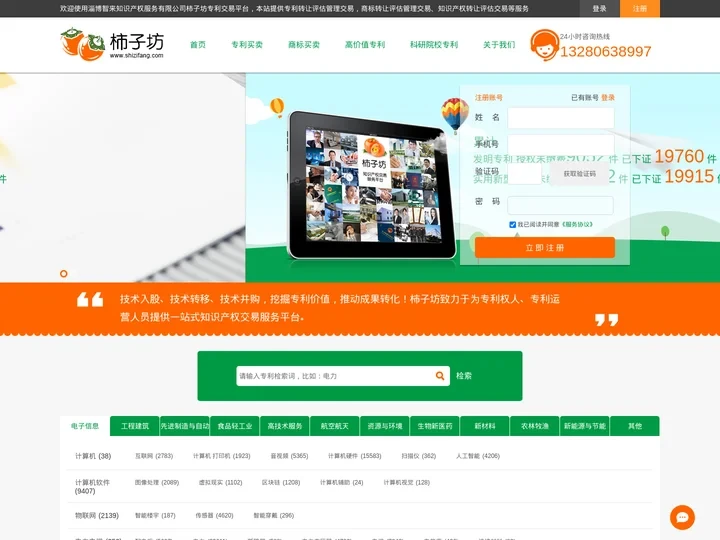
Task: Click the 检索 search button
Action: (x=464, y=376)
